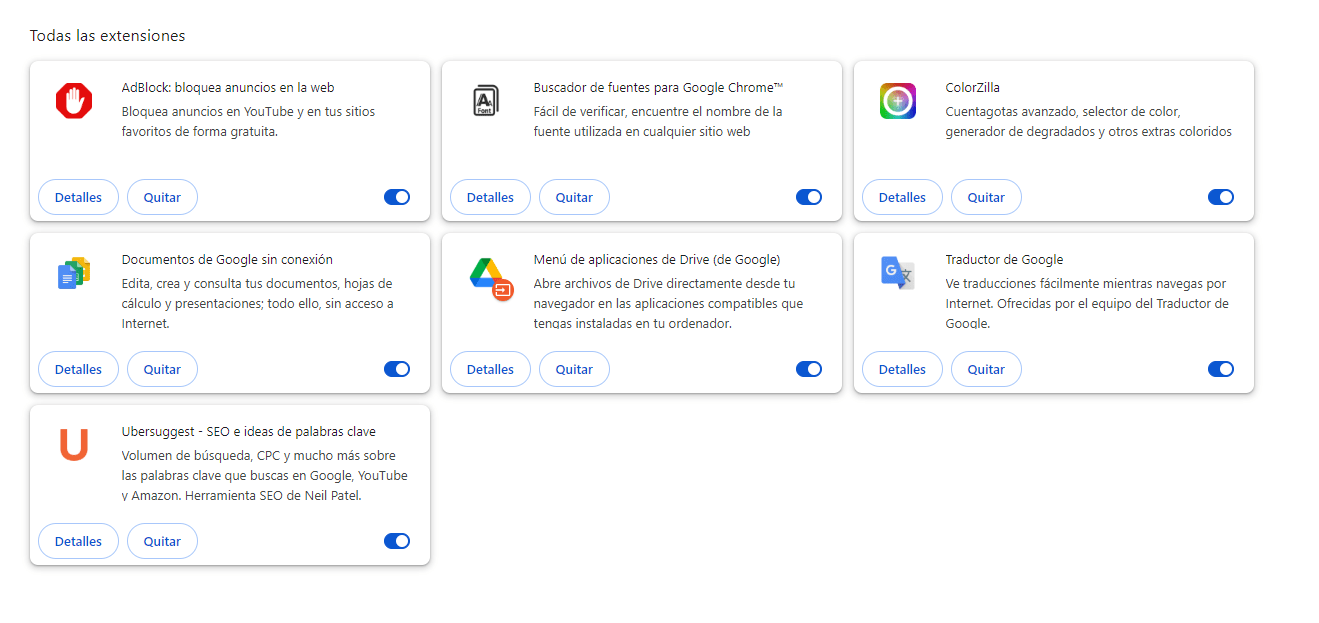
Task: Click the Ubersuggest orange U icon
Action: (x=74, y=445)
